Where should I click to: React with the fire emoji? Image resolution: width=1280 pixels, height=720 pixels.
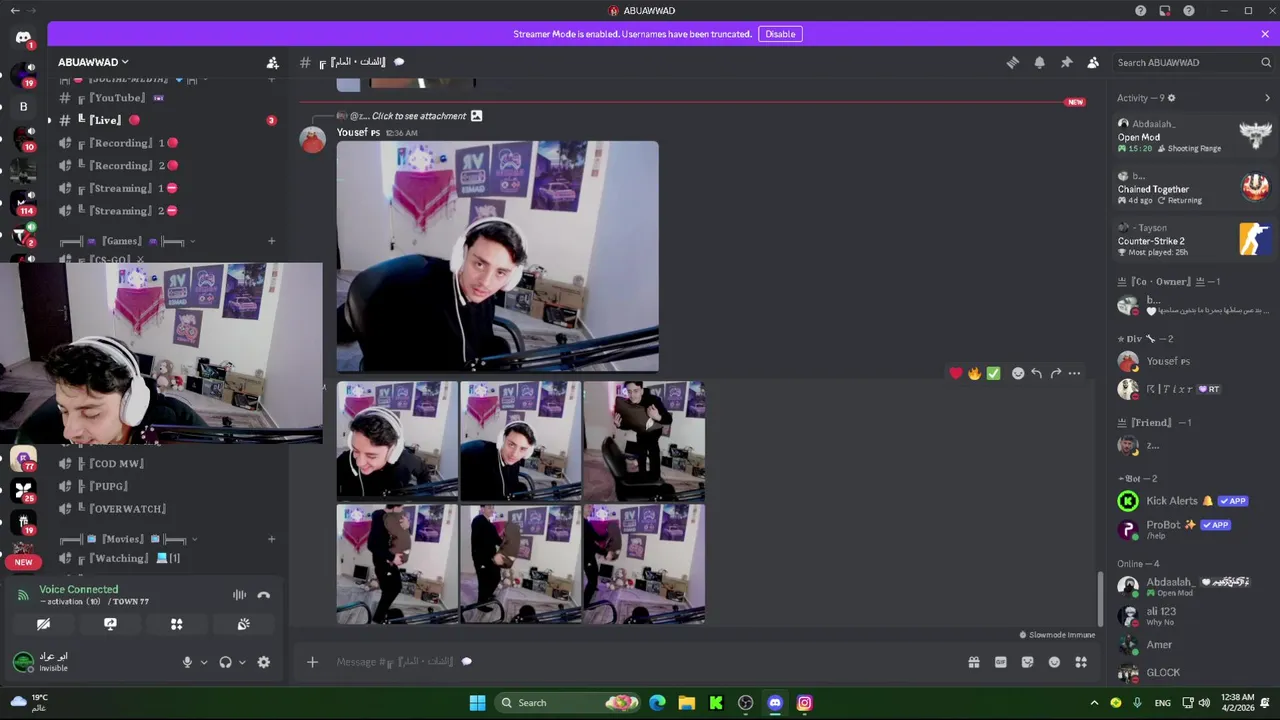[974, 373]
